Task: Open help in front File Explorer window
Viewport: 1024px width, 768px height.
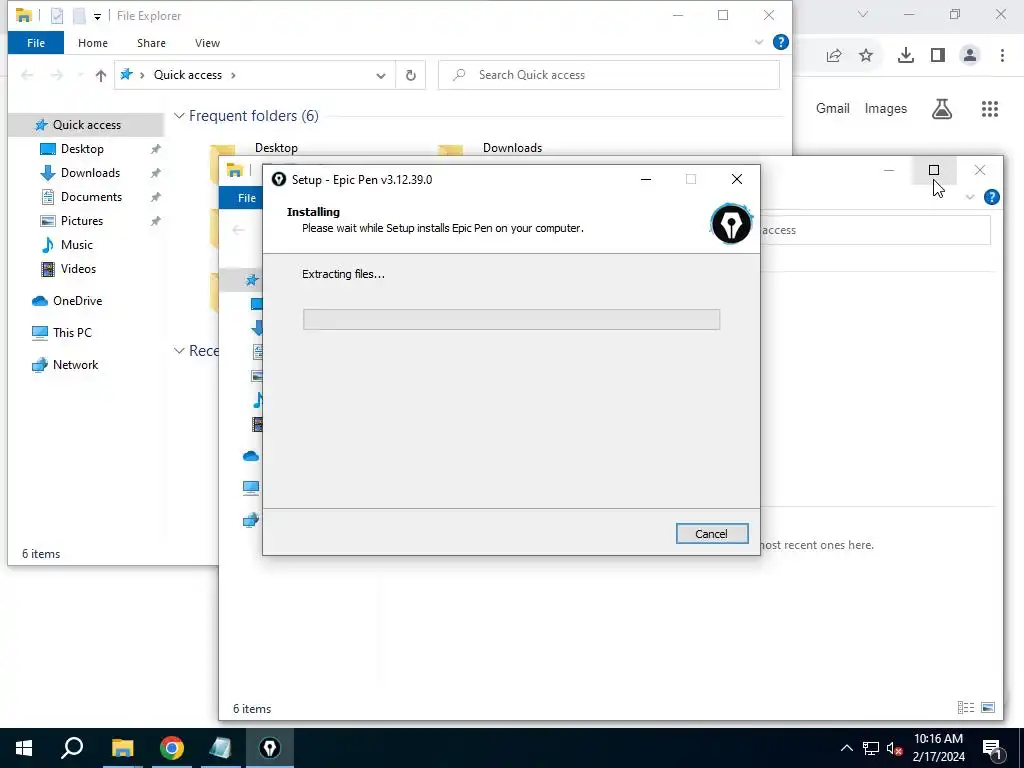Action: (991, 197)
